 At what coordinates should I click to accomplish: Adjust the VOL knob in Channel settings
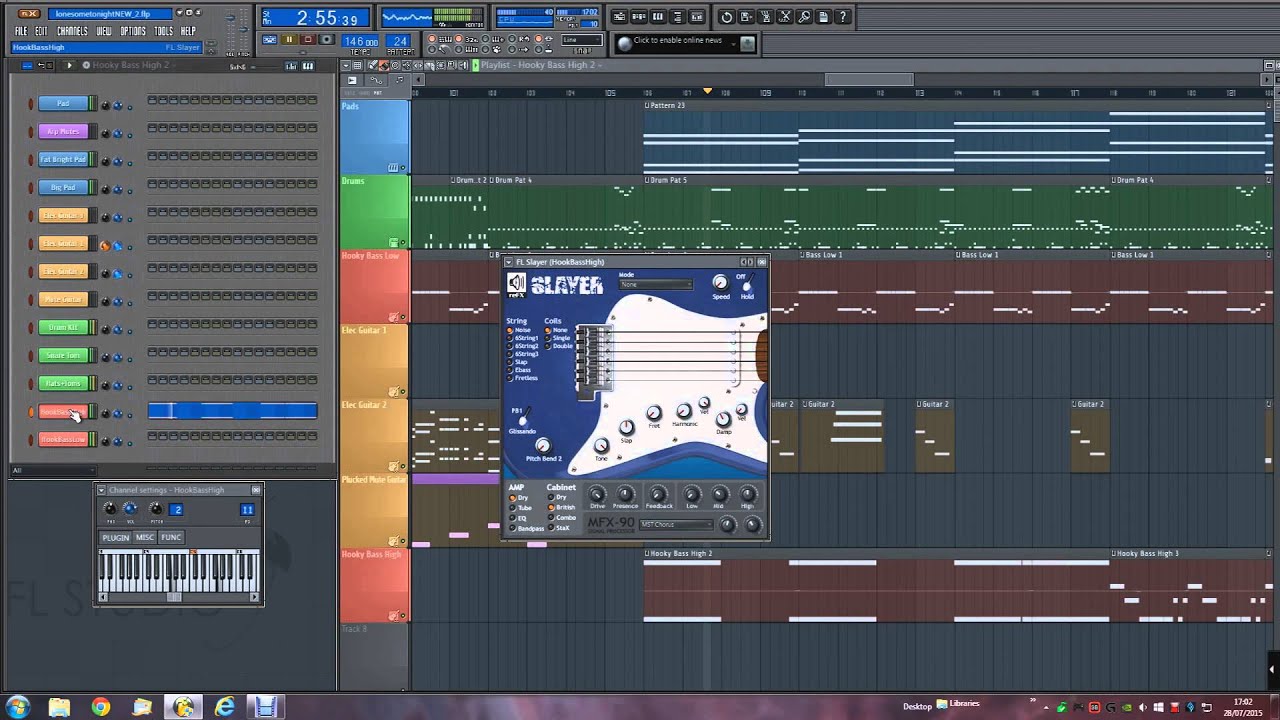(130, 510)
